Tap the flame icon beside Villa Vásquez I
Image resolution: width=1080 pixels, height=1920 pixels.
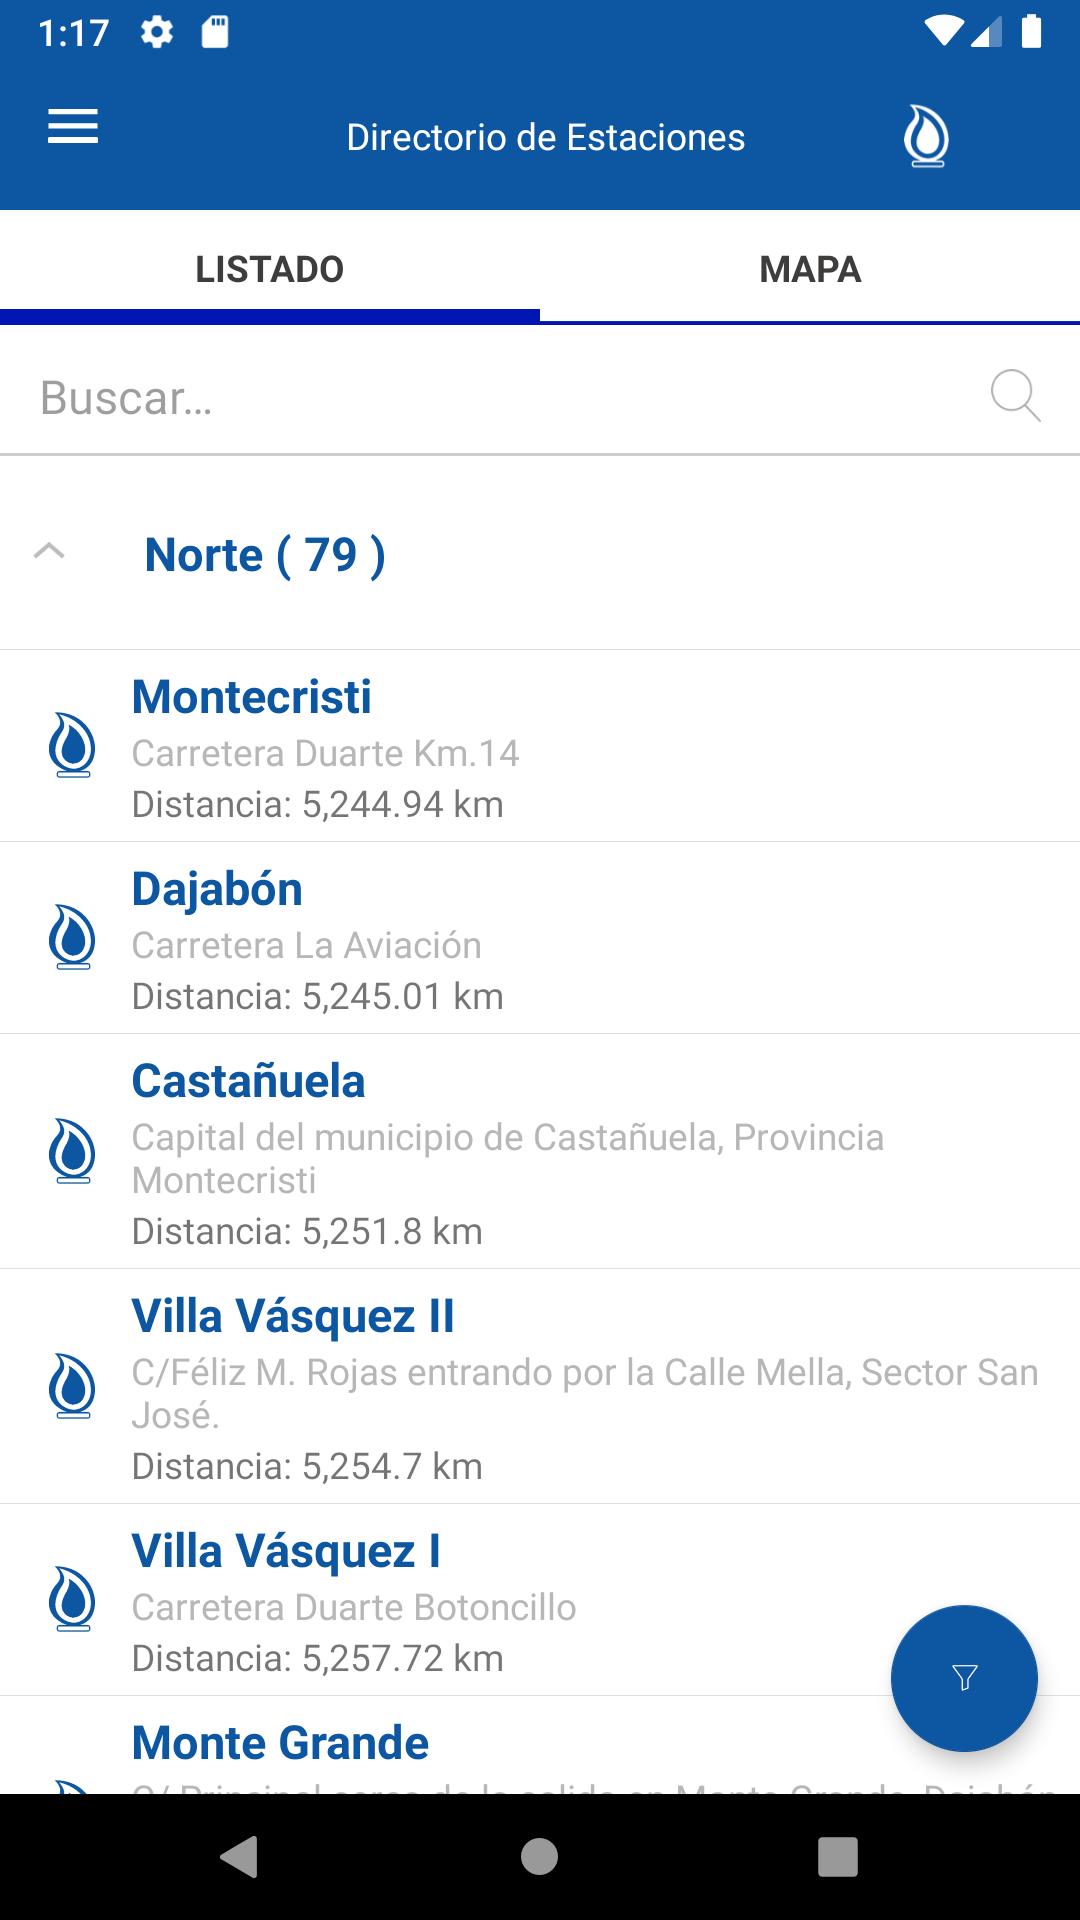tap(72, 1599)
